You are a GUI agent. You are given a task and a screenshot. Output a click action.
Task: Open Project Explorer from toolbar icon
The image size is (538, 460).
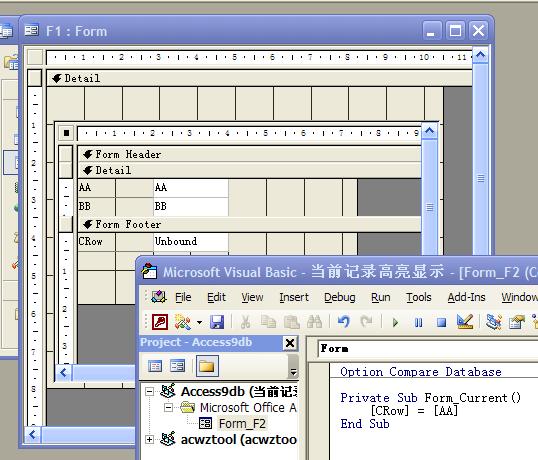coord(494,322)
